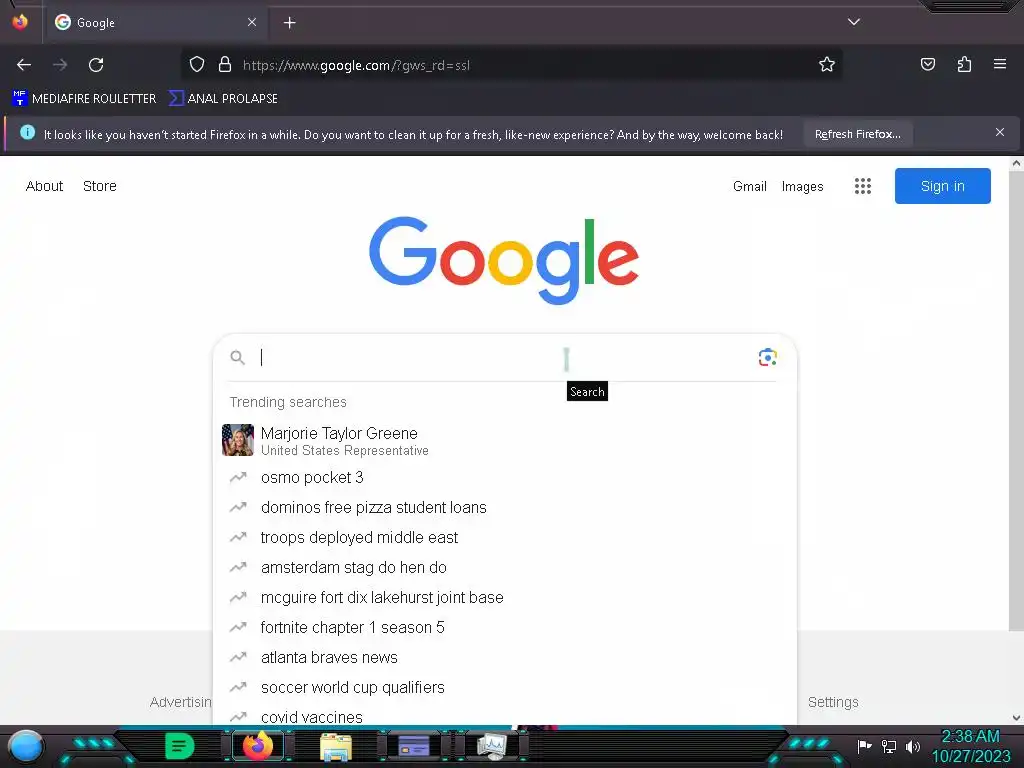The height and width of the screenshot is (768, 1024).
Task: Click network tray icon
Action: (x=889, y=746)
